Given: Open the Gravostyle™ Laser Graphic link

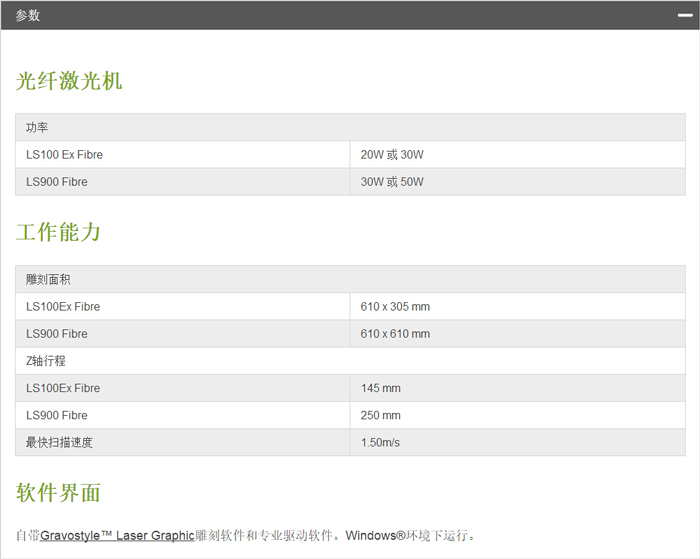Looking at the screenshot, I should (x=117, y=535).
